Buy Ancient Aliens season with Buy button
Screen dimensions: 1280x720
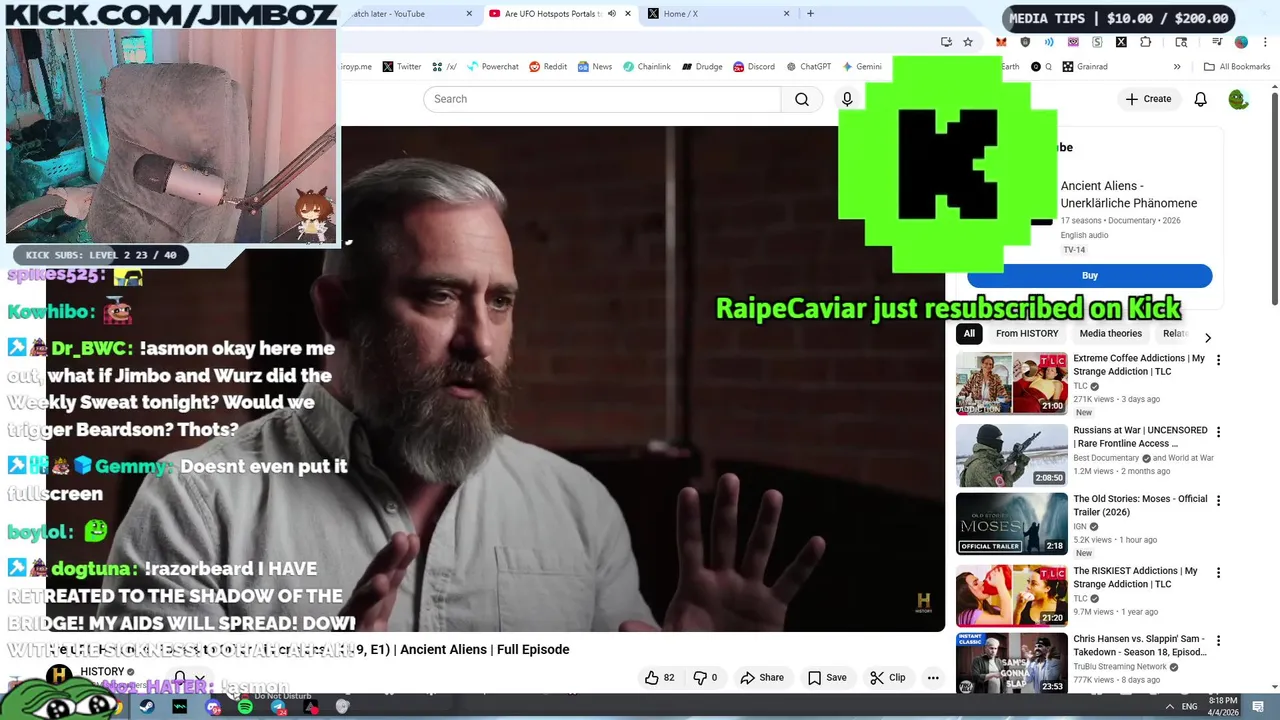click(1090, 276)
